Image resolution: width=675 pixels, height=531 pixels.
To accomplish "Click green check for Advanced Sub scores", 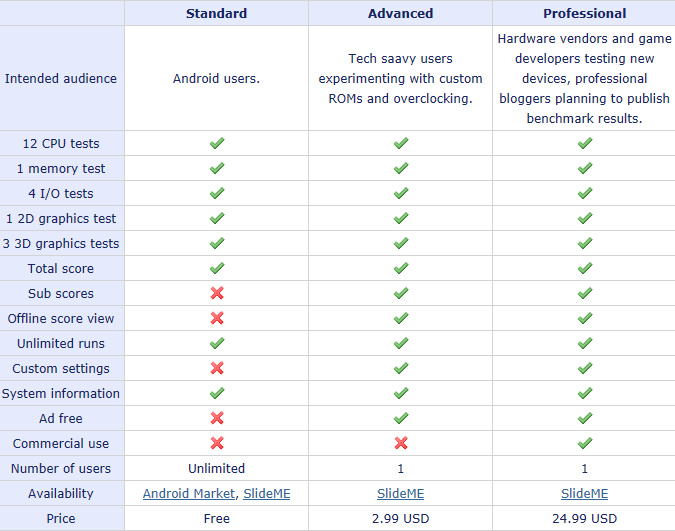I will pos(401,294).
